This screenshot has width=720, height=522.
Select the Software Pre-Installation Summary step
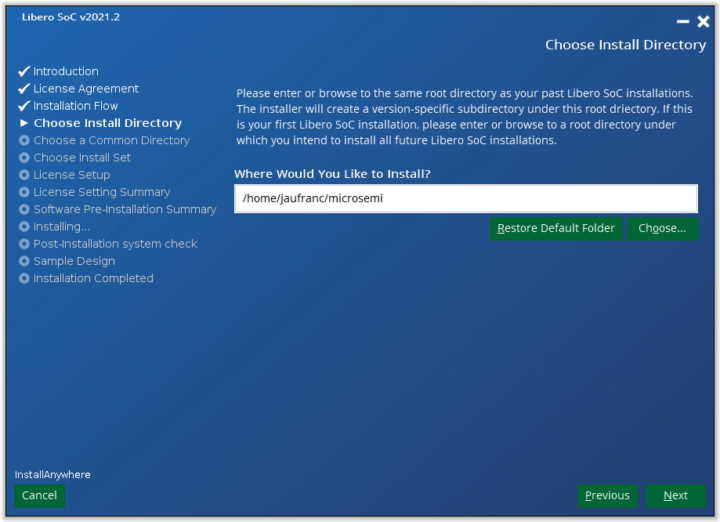[x=124, y=209]
